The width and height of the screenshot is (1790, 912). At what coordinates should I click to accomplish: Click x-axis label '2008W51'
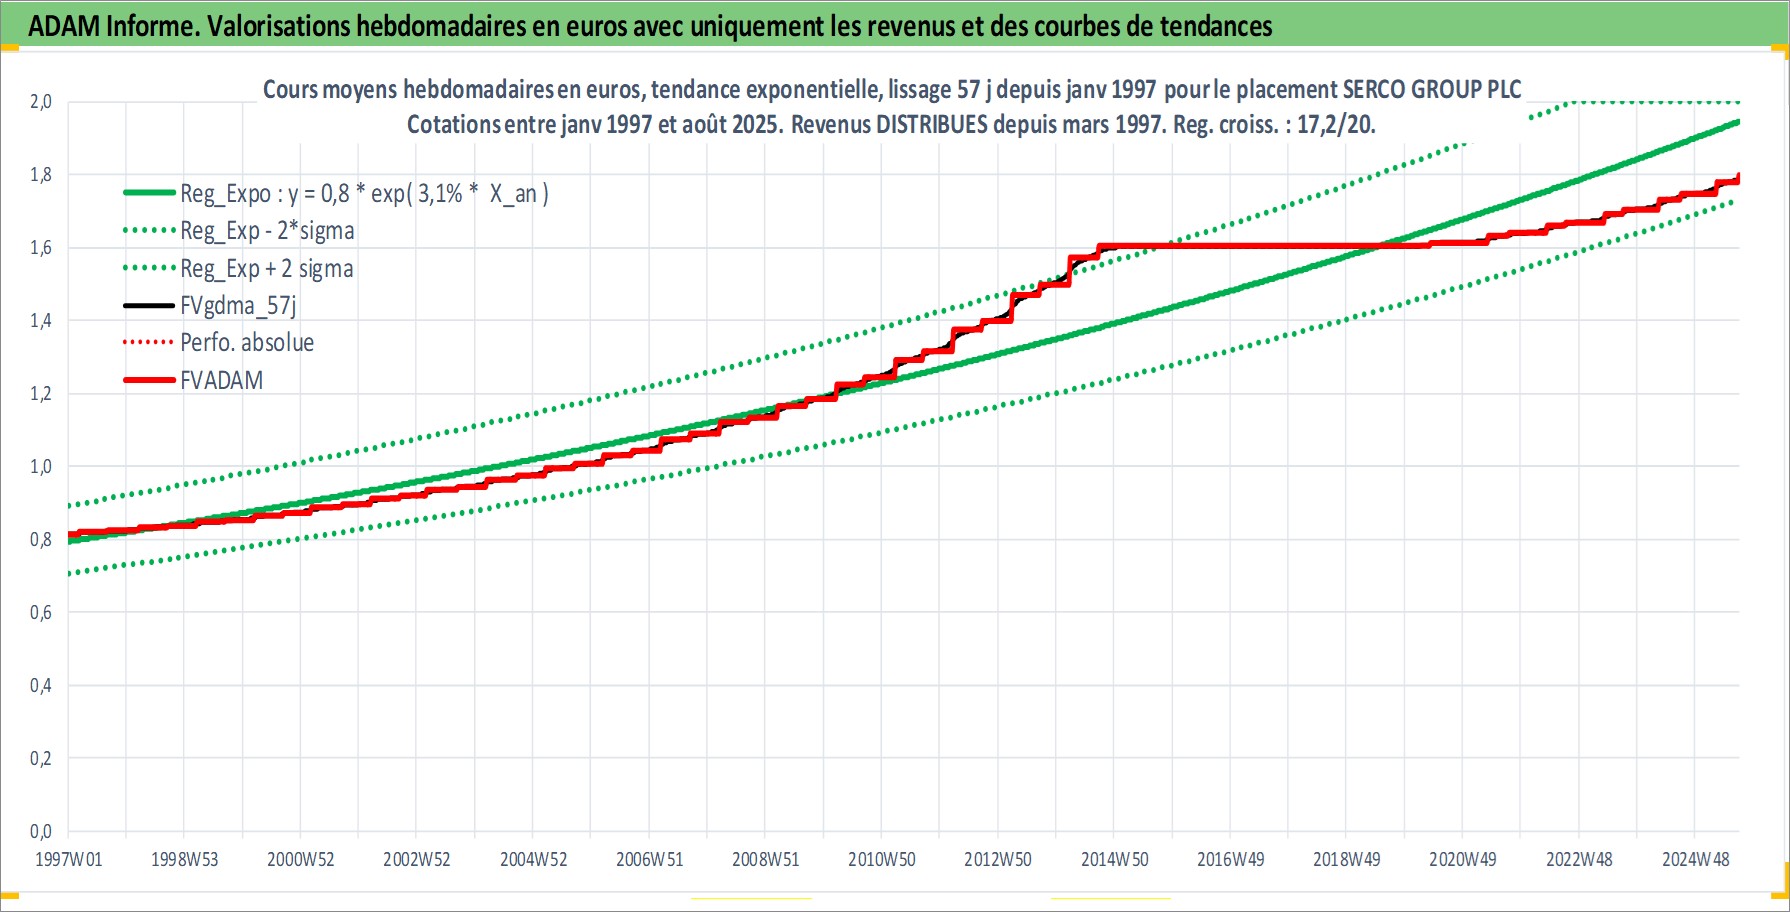tap(765, 859)
